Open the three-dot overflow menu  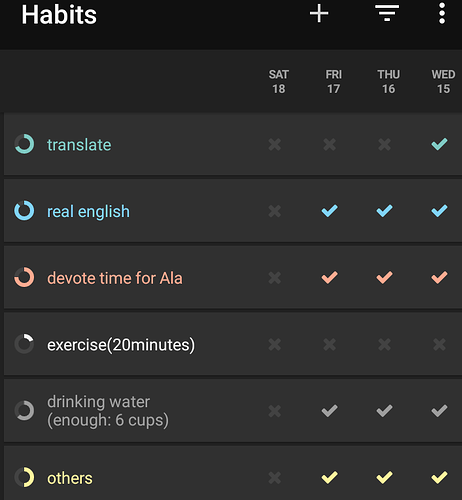pyautogui.click(x=442, y=13)
